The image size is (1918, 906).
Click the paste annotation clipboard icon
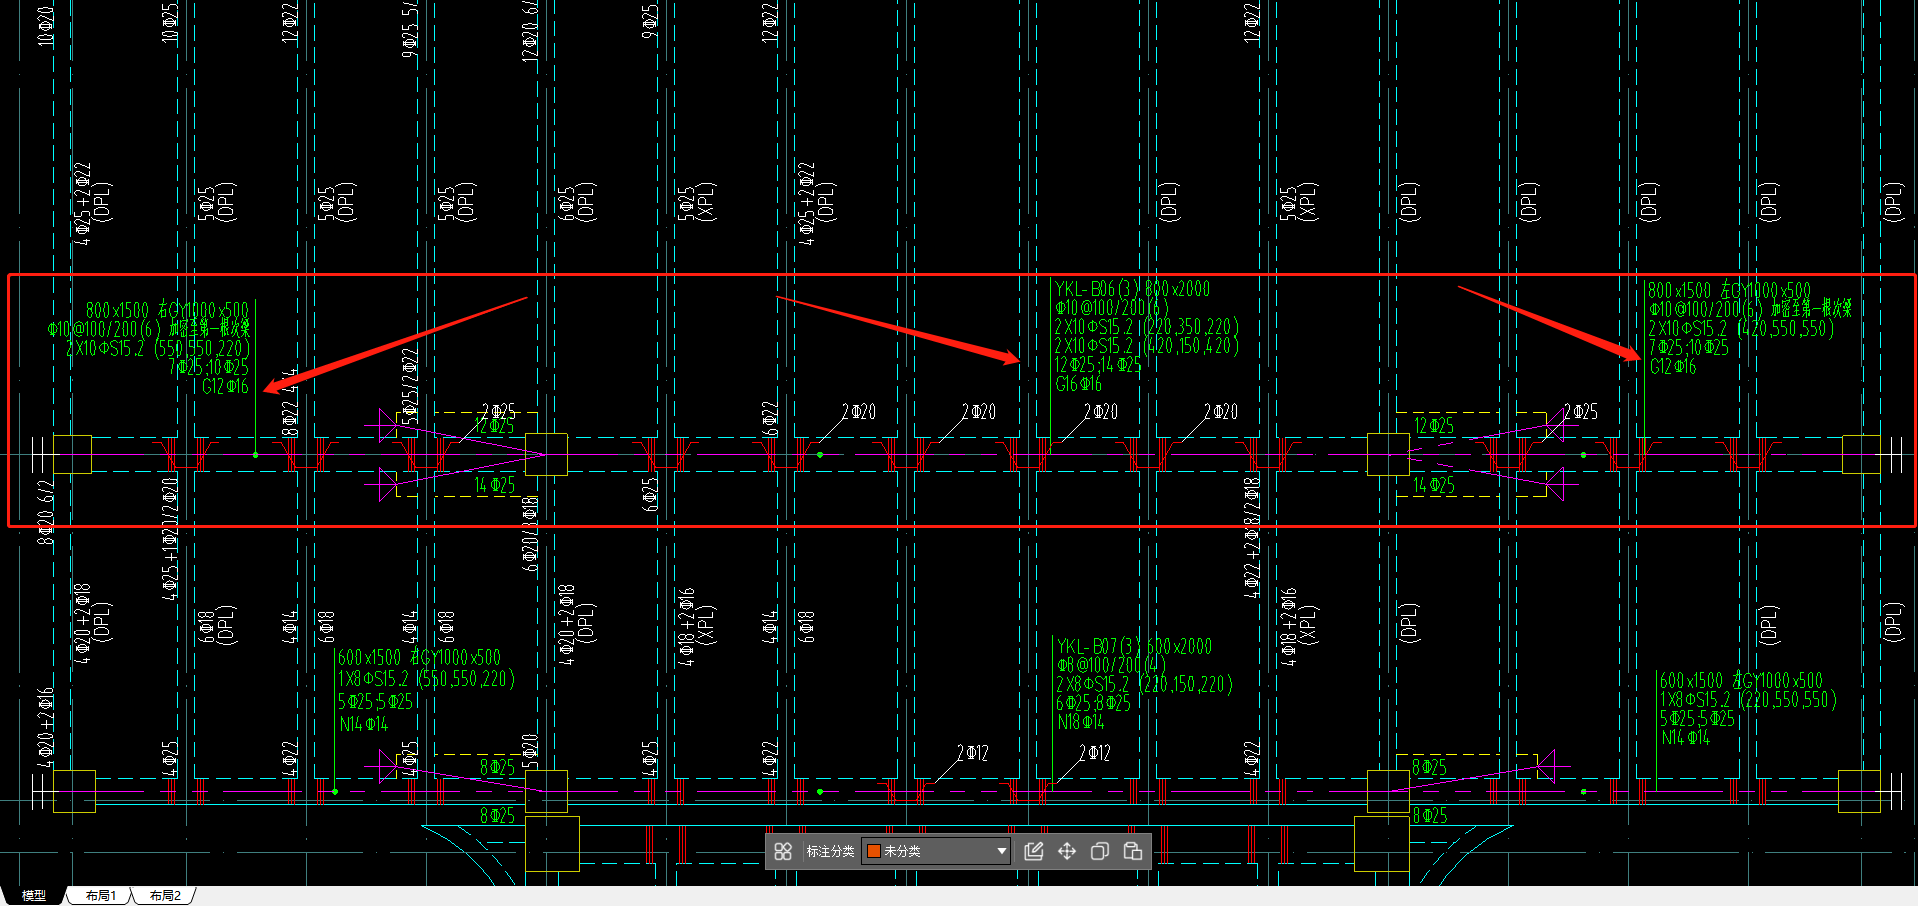1133,851
